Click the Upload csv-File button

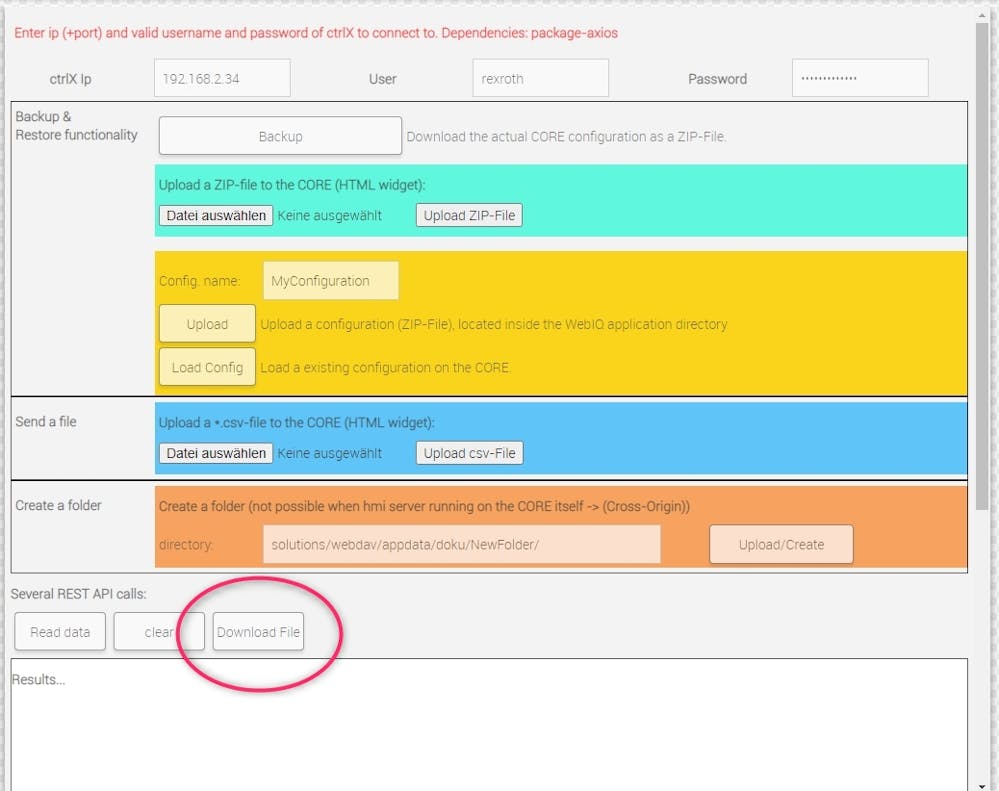point(469,453)
